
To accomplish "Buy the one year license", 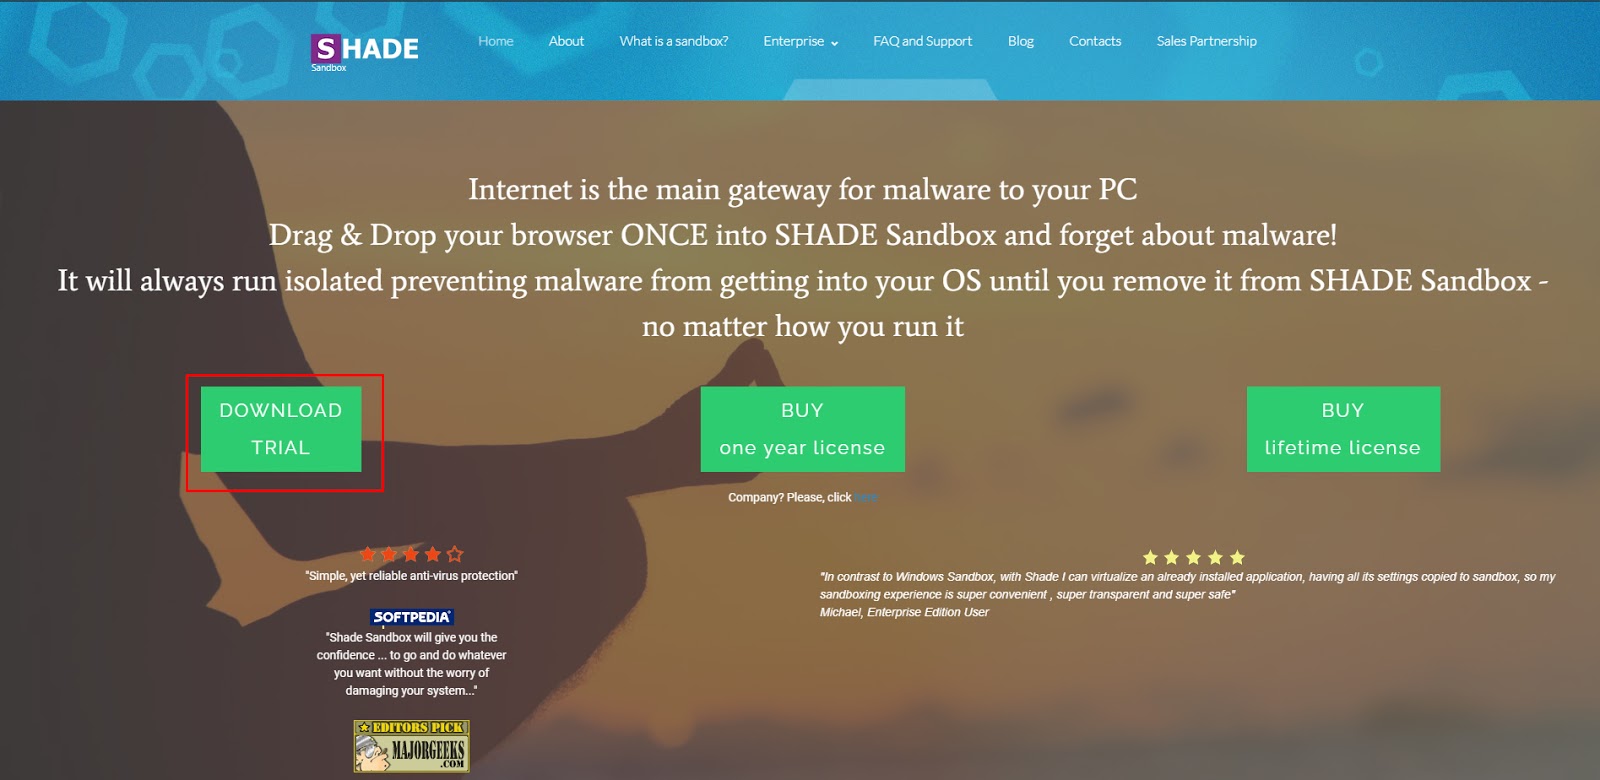I will point(803,429).
